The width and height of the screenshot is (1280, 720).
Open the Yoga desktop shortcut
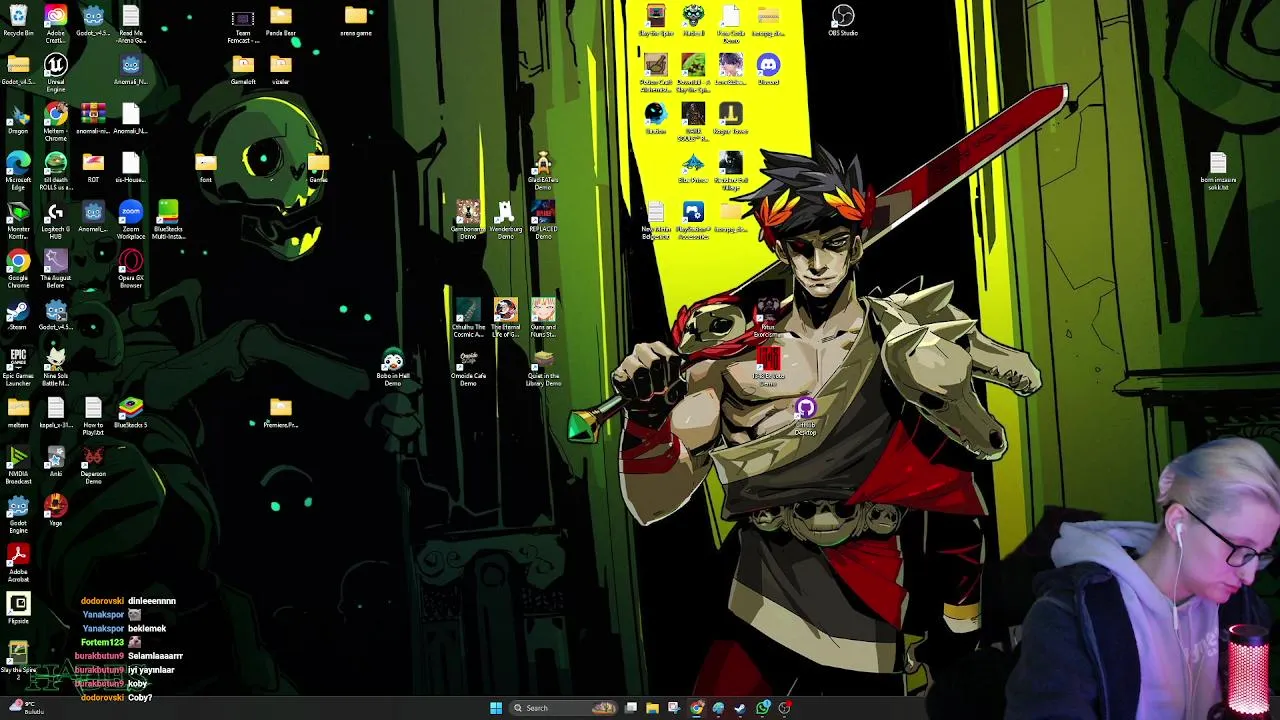pos(55,510)
